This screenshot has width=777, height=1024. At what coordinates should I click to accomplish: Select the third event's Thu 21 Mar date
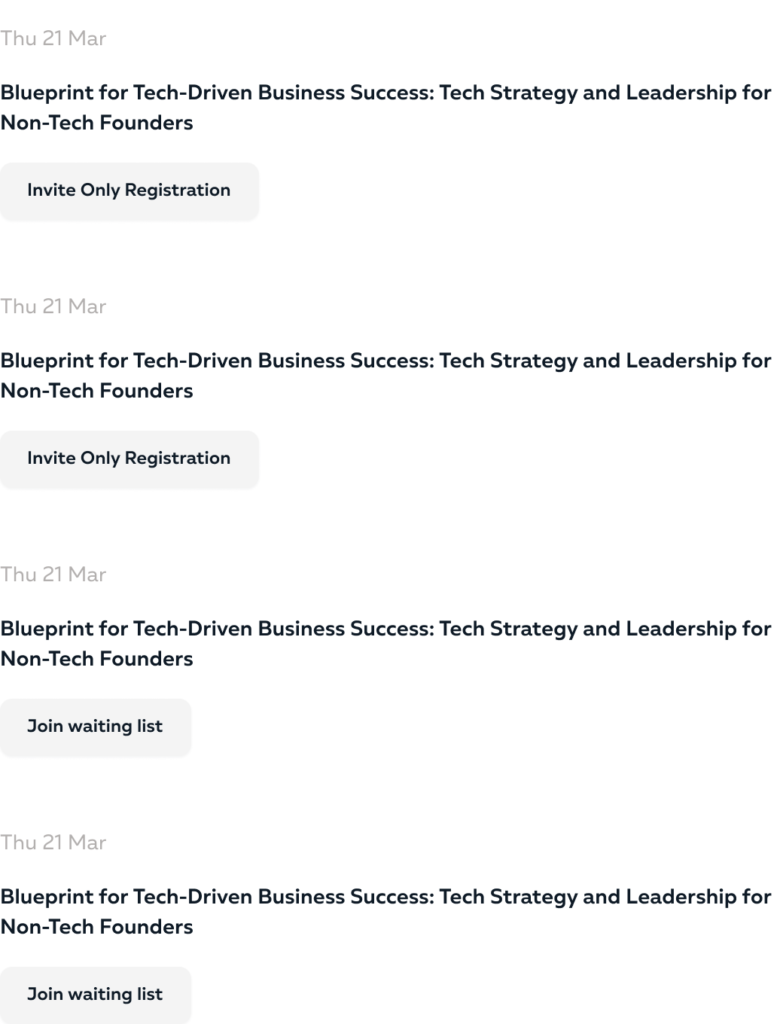point(53,575)
